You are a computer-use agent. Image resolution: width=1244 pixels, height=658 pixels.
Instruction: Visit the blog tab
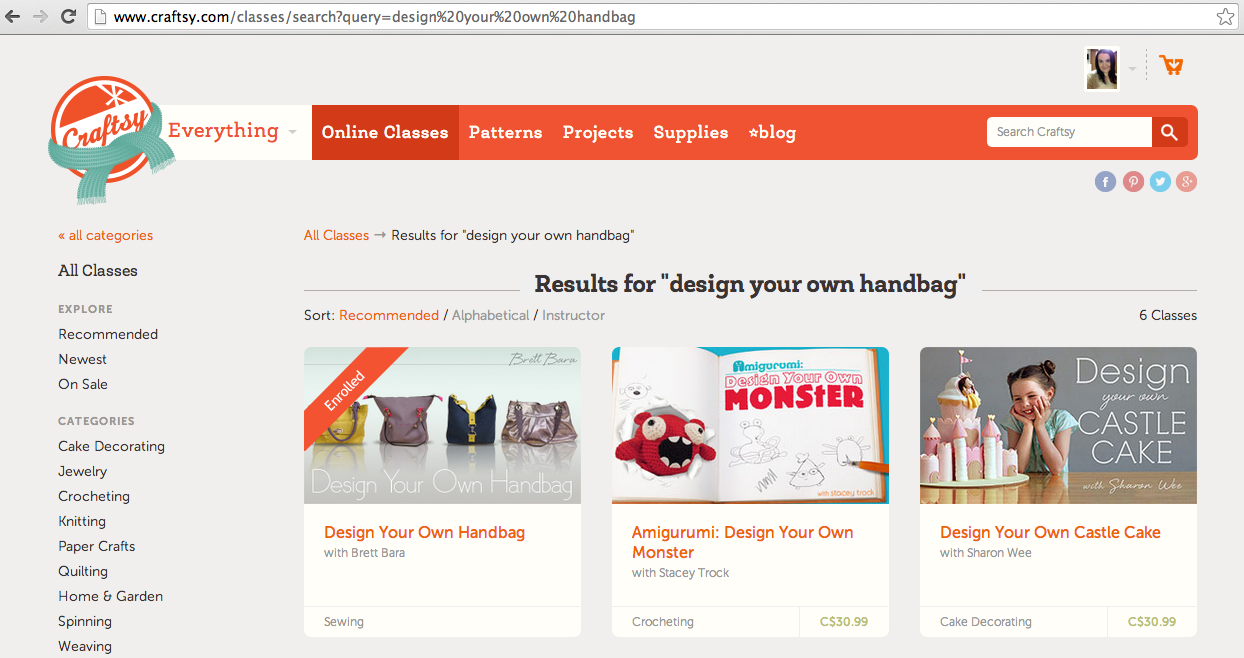(772, 132)
